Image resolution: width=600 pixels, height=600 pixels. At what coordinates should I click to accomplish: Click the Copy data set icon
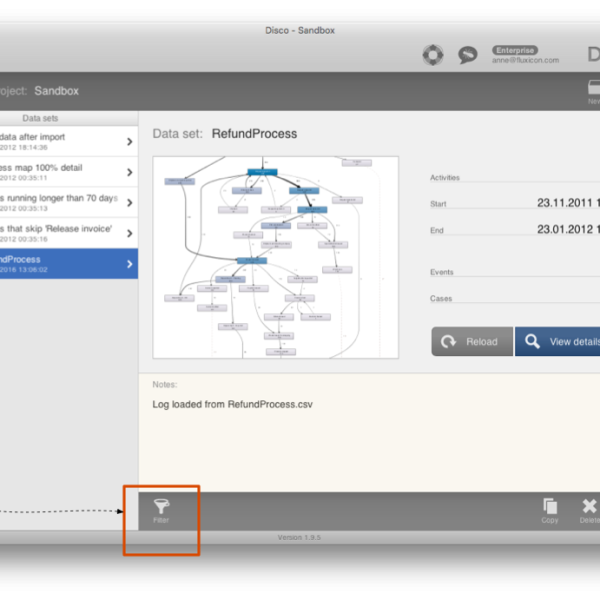point(550,507)
